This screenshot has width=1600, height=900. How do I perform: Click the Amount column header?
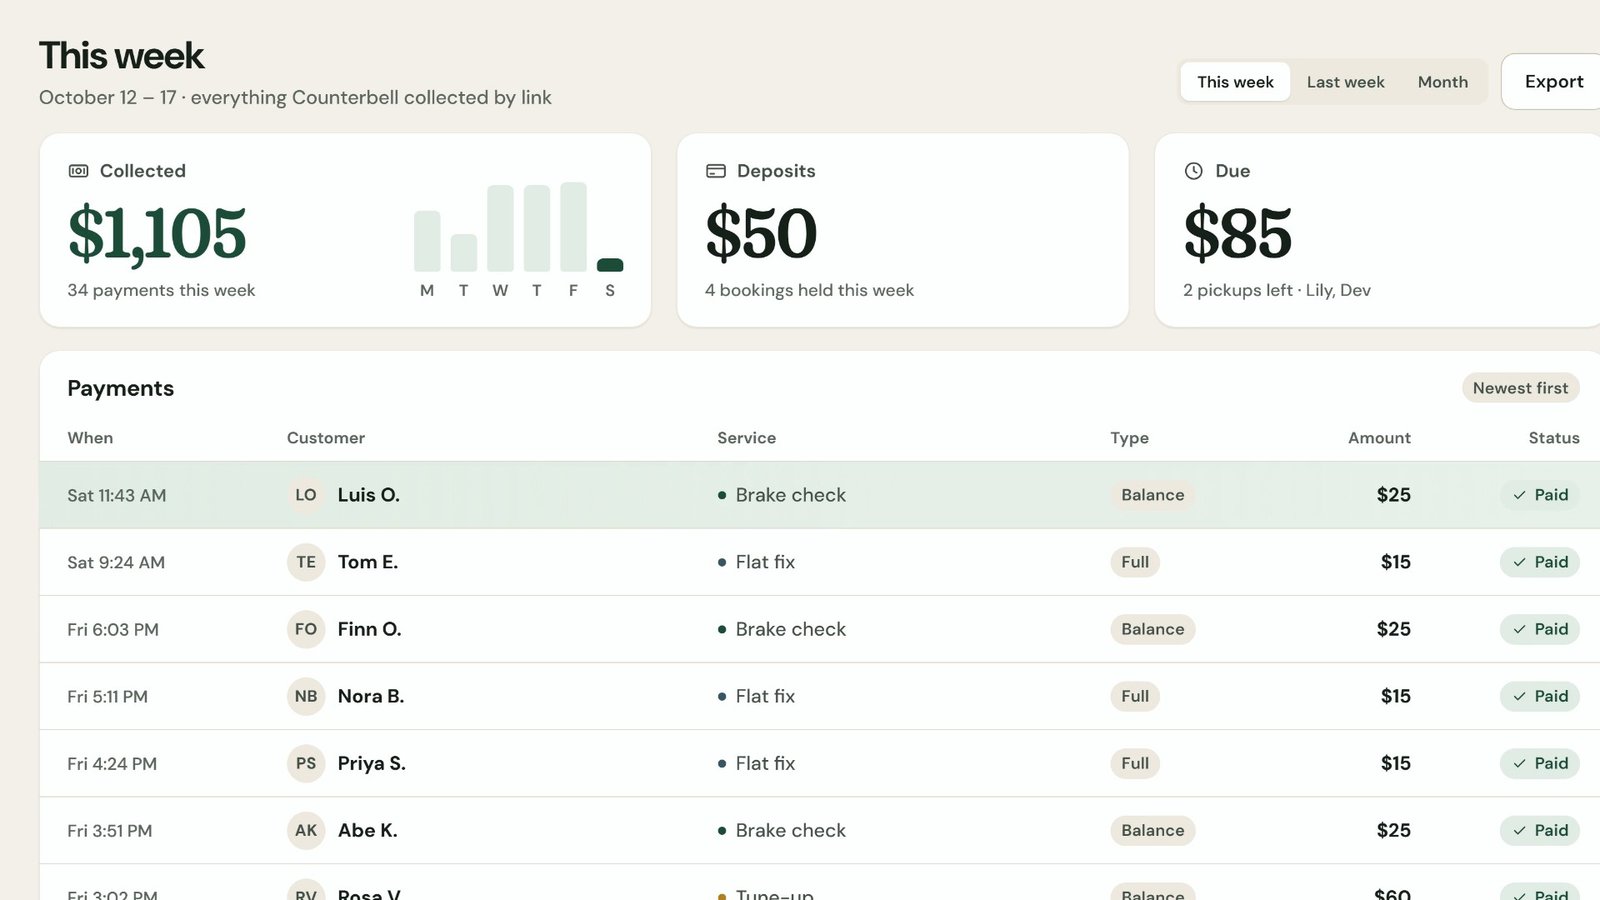(1379, 438)
